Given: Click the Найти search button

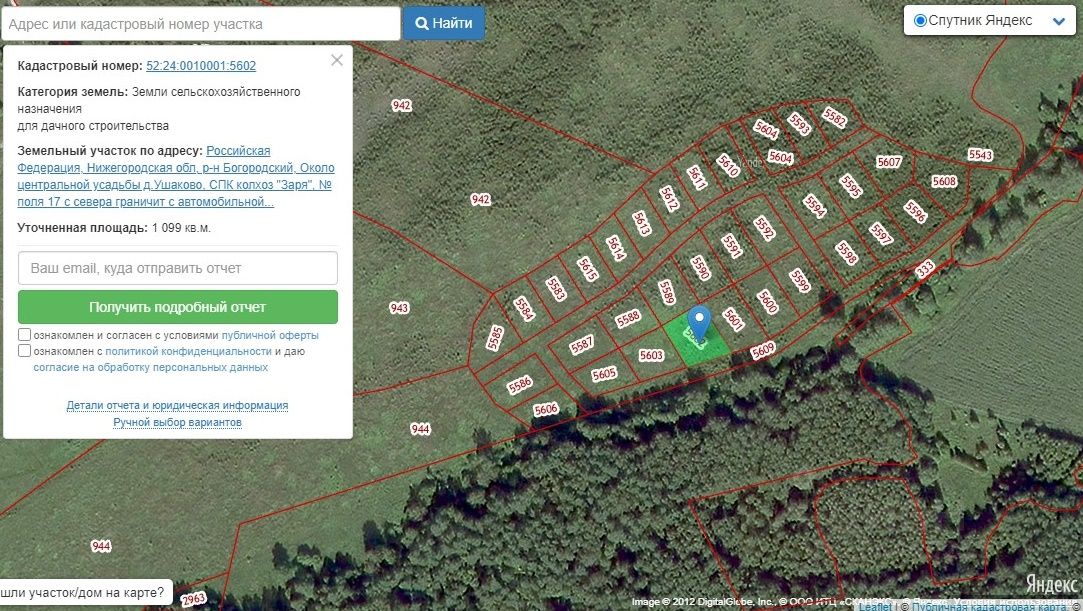Looking at the screenshot, I should pos(443,23).
